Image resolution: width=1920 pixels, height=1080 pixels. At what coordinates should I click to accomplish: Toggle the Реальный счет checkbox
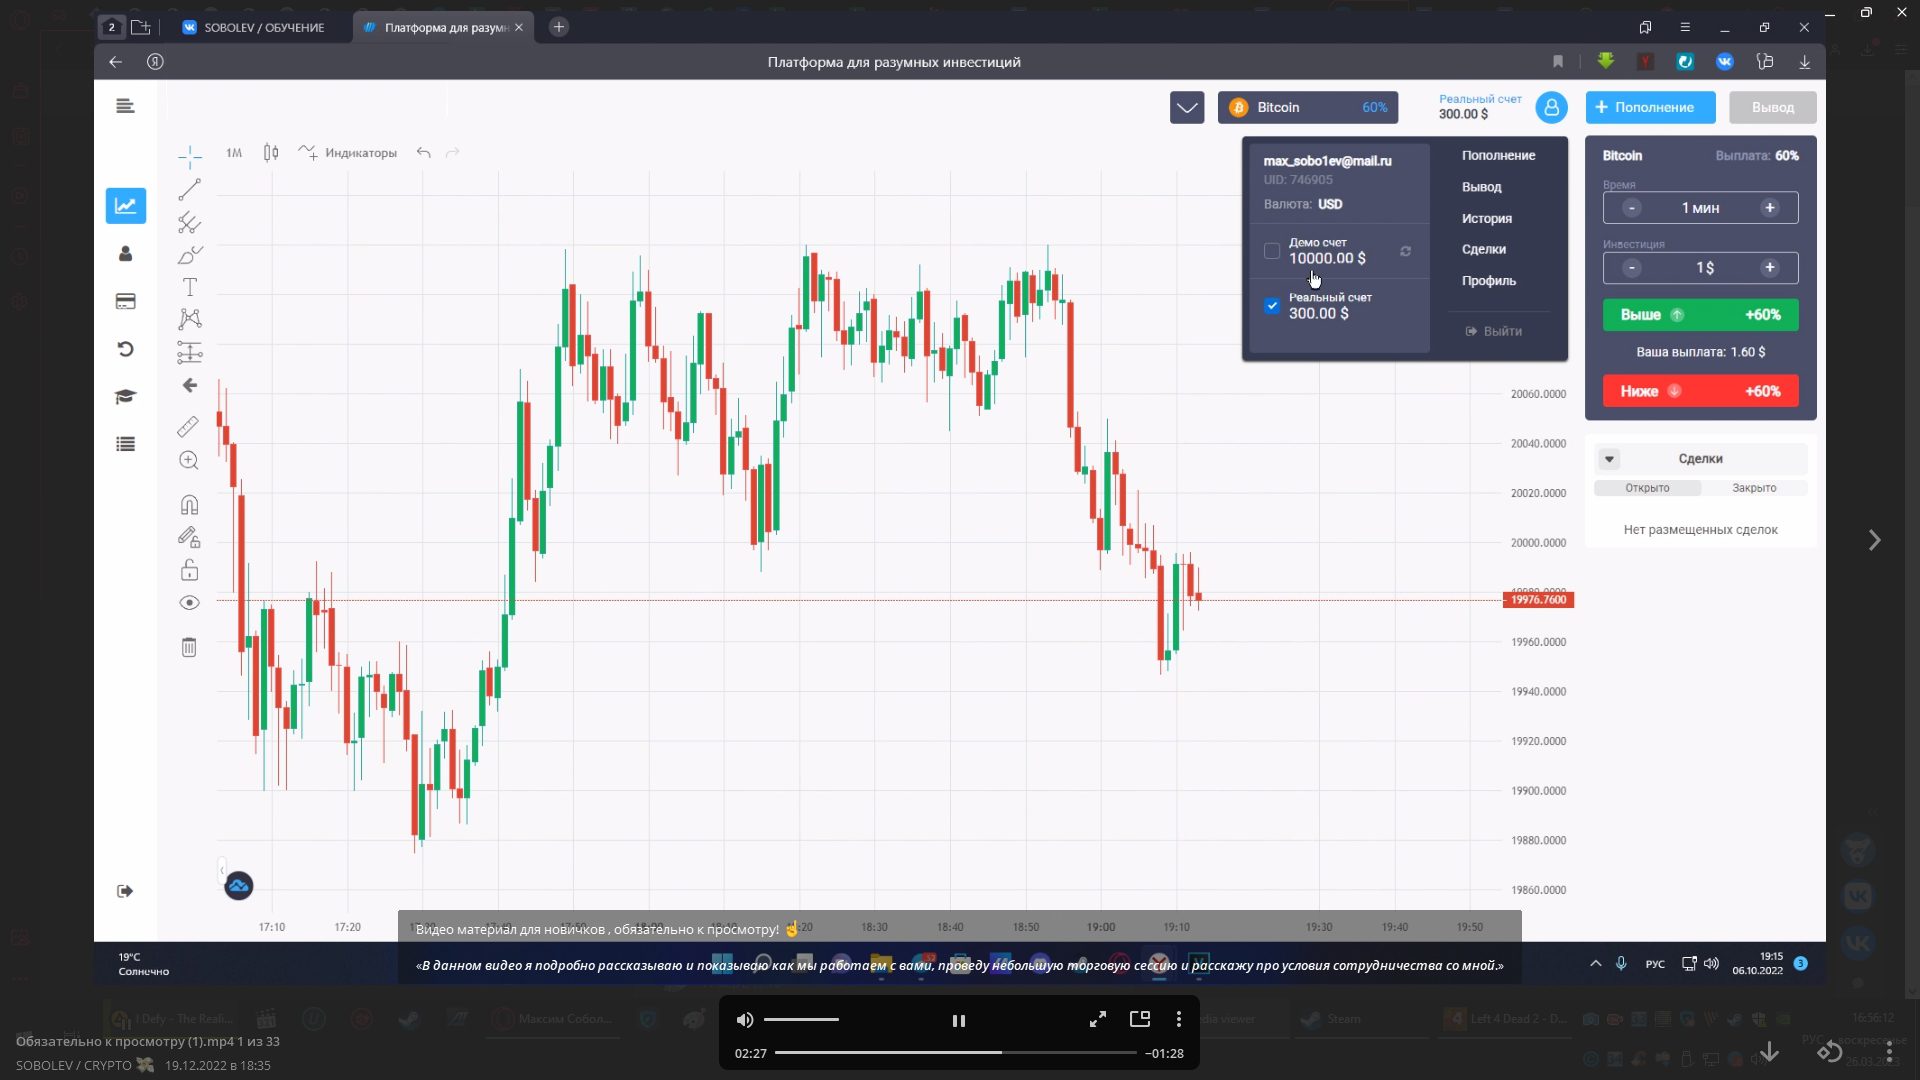(1272, 306)
